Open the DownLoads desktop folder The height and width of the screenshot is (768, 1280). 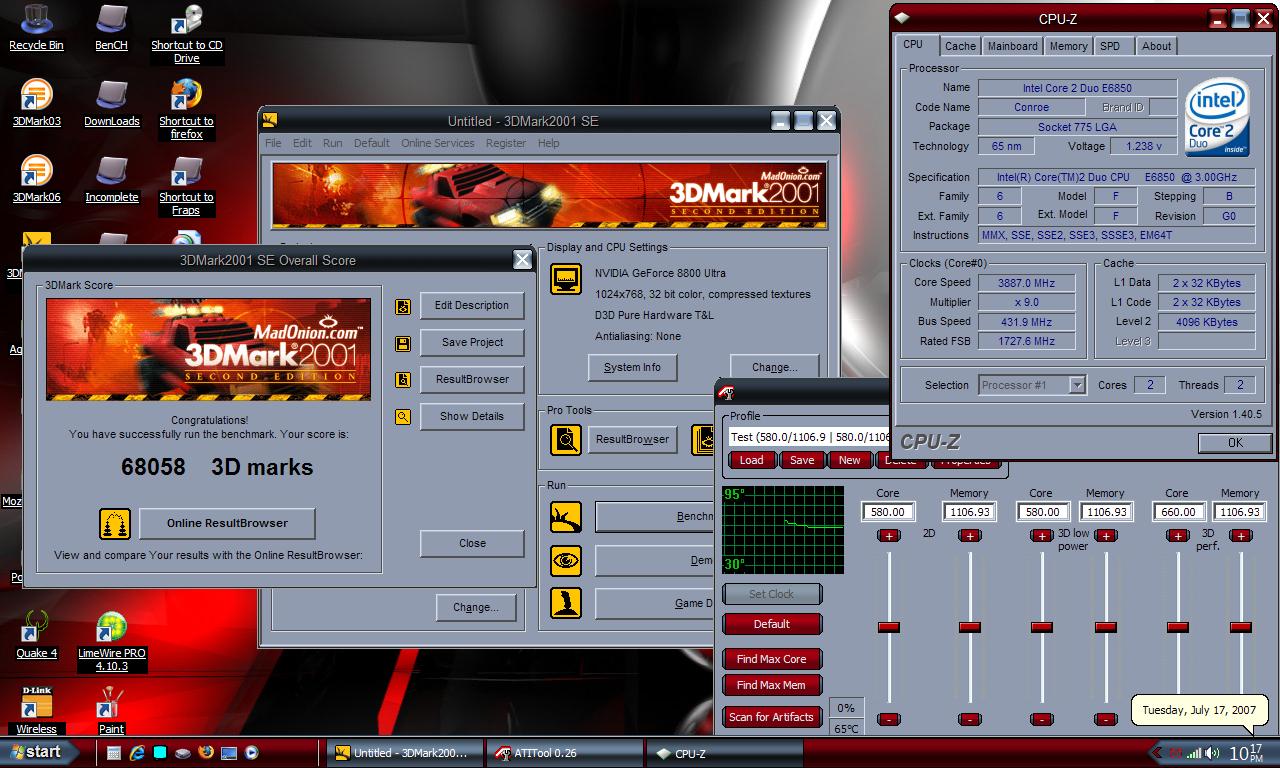[x=111, y=103]
